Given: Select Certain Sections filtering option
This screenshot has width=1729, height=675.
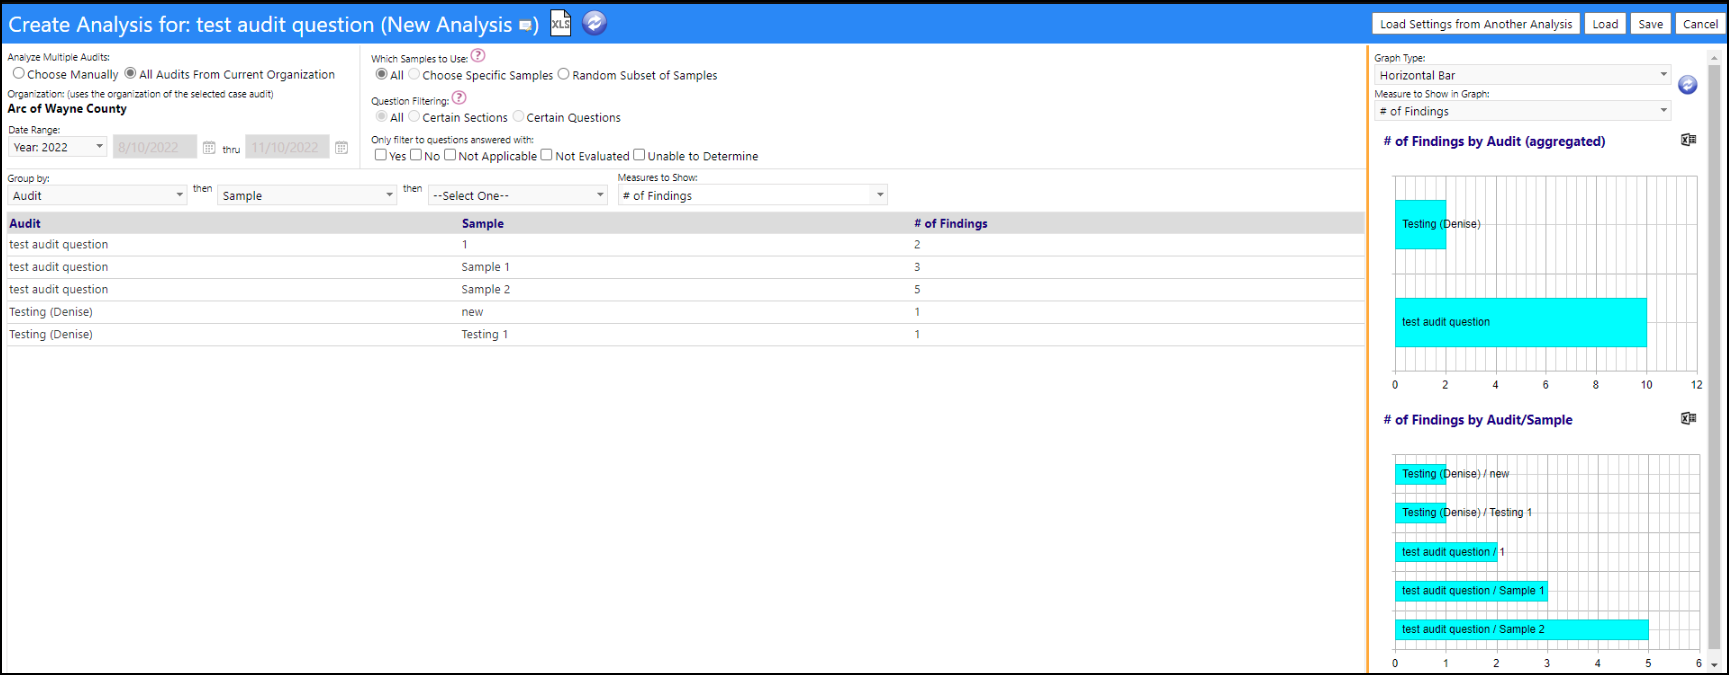Looking at the screenshot, I should point(414,116).
